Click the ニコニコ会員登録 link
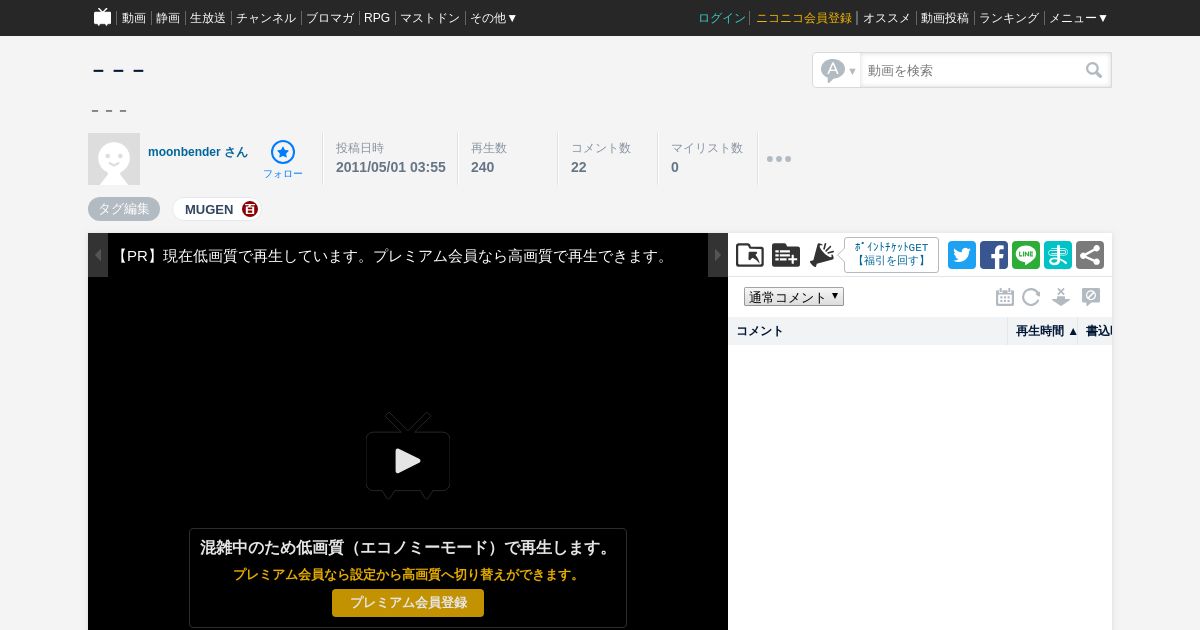 [x=804, y=18]
